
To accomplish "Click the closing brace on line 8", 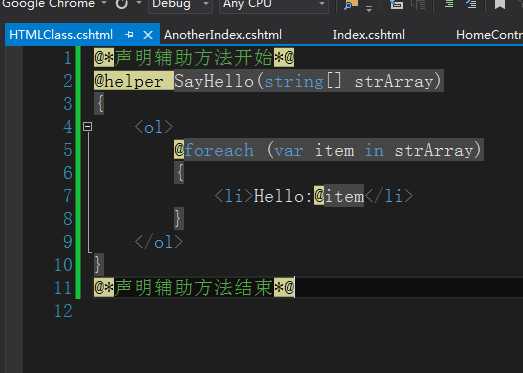I will click(179, 219).
